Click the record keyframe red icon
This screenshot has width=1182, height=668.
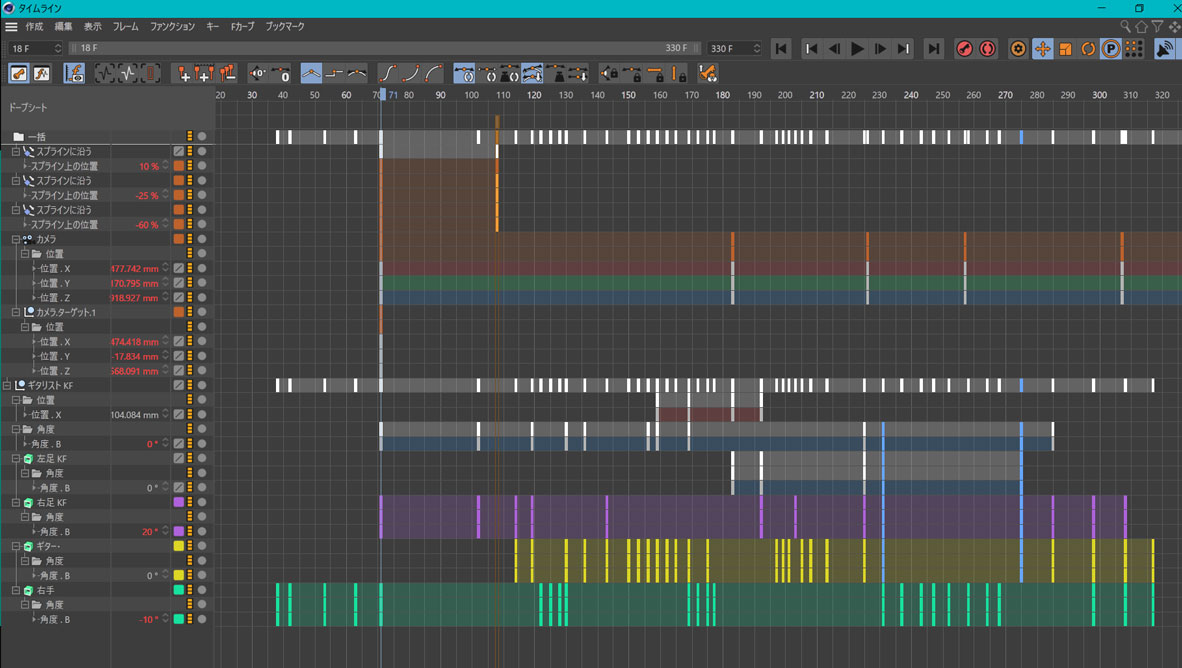(964, 49)
